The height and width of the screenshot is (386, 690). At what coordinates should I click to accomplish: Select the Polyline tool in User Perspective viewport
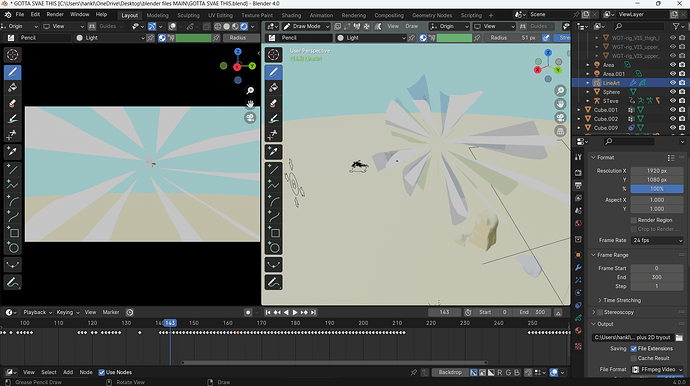pos(273,185)
